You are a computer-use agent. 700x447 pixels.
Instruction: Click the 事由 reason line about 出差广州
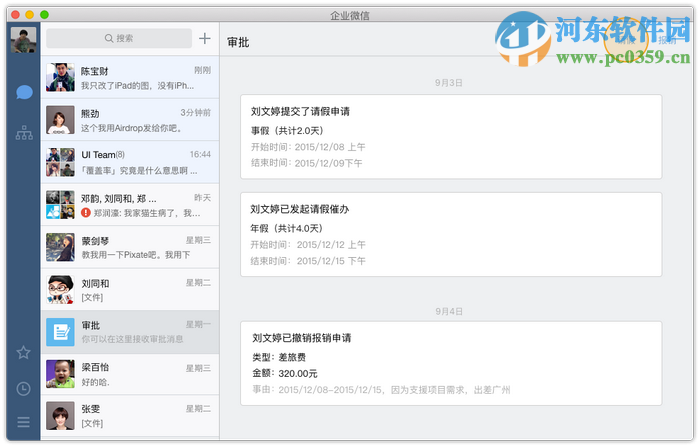381,390
